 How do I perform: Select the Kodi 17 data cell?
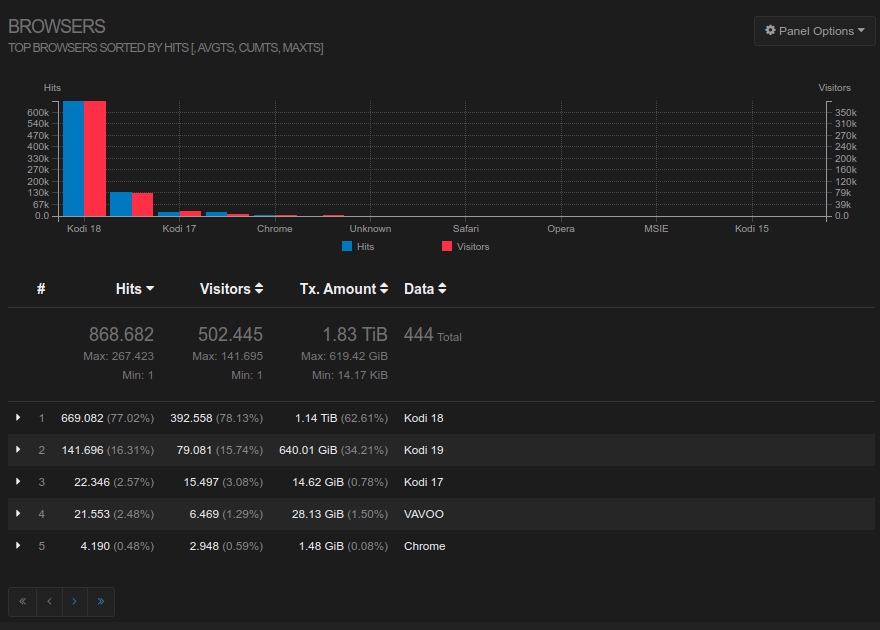pos(424,482)
